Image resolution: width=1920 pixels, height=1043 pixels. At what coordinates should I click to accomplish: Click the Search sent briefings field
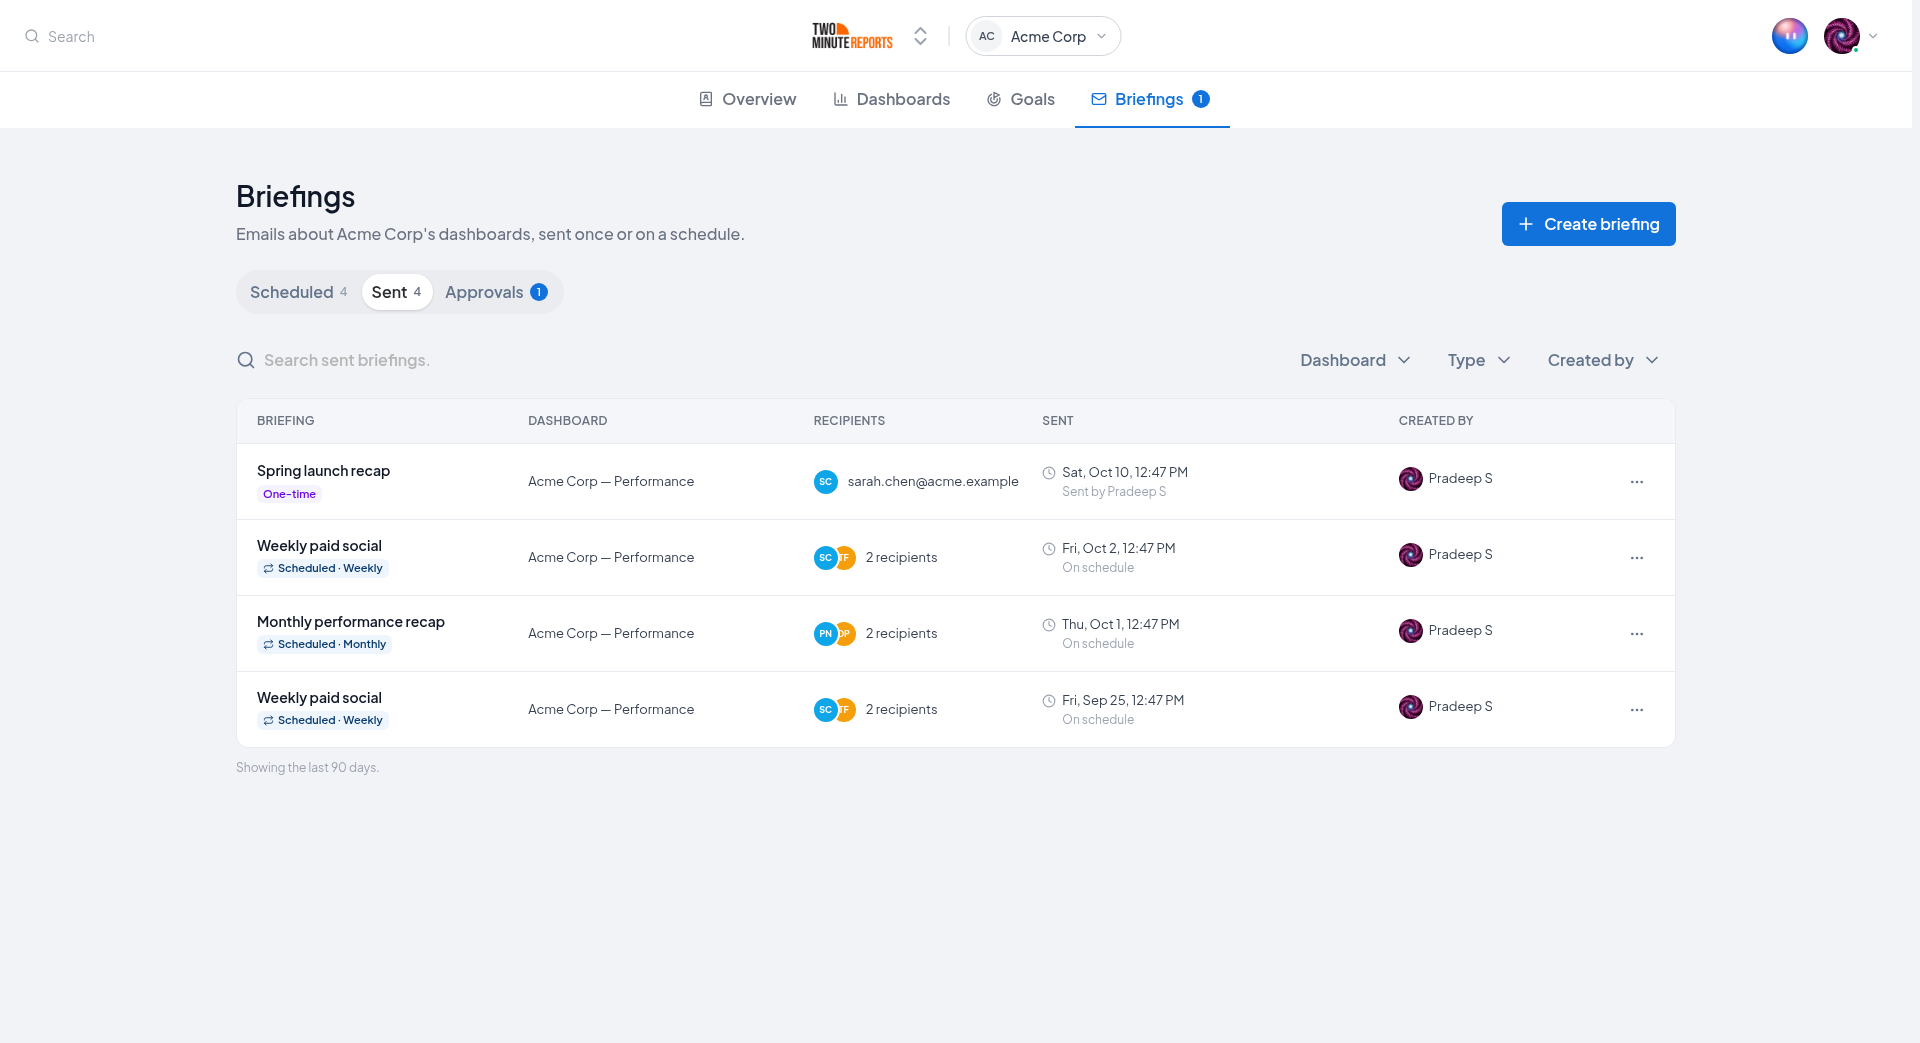pyautogui.click(x=347, y=360)
